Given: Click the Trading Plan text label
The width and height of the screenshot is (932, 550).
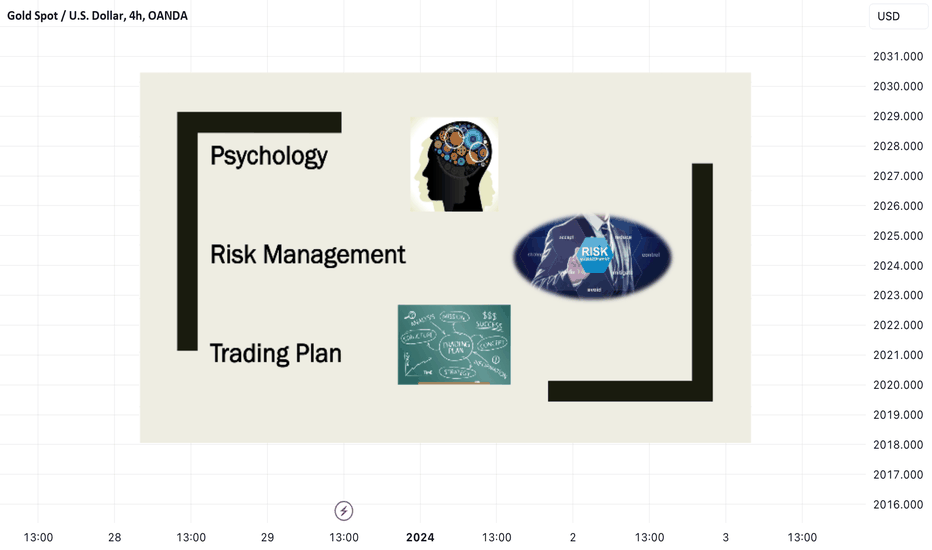Looking at the screenshot, I should (x=276, y=353).
